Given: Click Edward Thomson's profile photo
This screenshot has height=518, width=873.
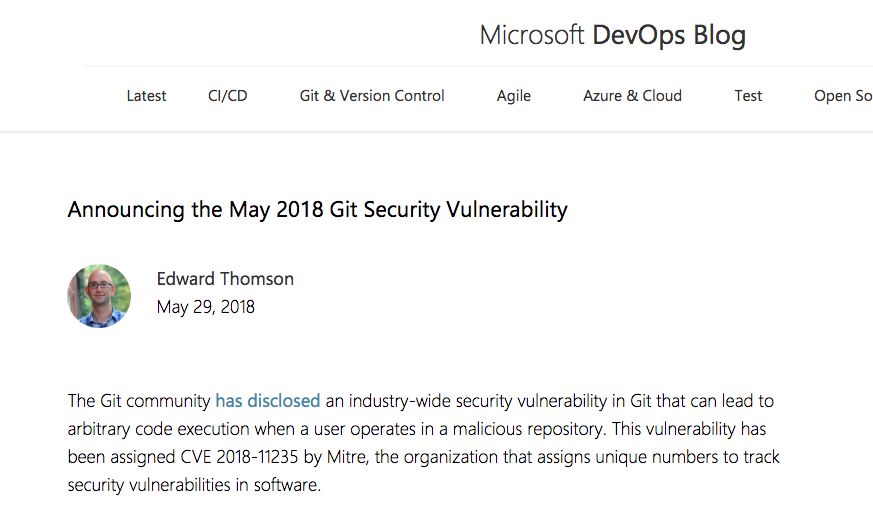Looking at the screenshot, I should 99,296.
